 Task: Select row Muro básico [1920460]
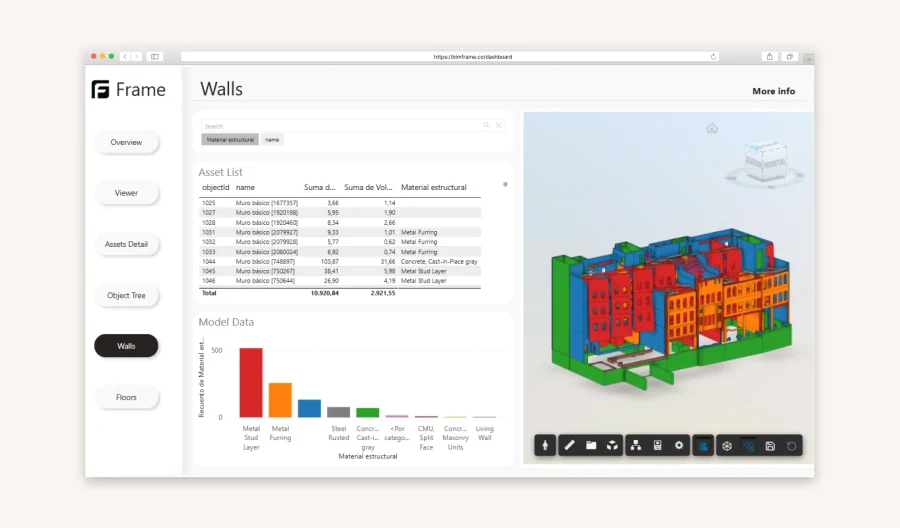tap(340, 223)
